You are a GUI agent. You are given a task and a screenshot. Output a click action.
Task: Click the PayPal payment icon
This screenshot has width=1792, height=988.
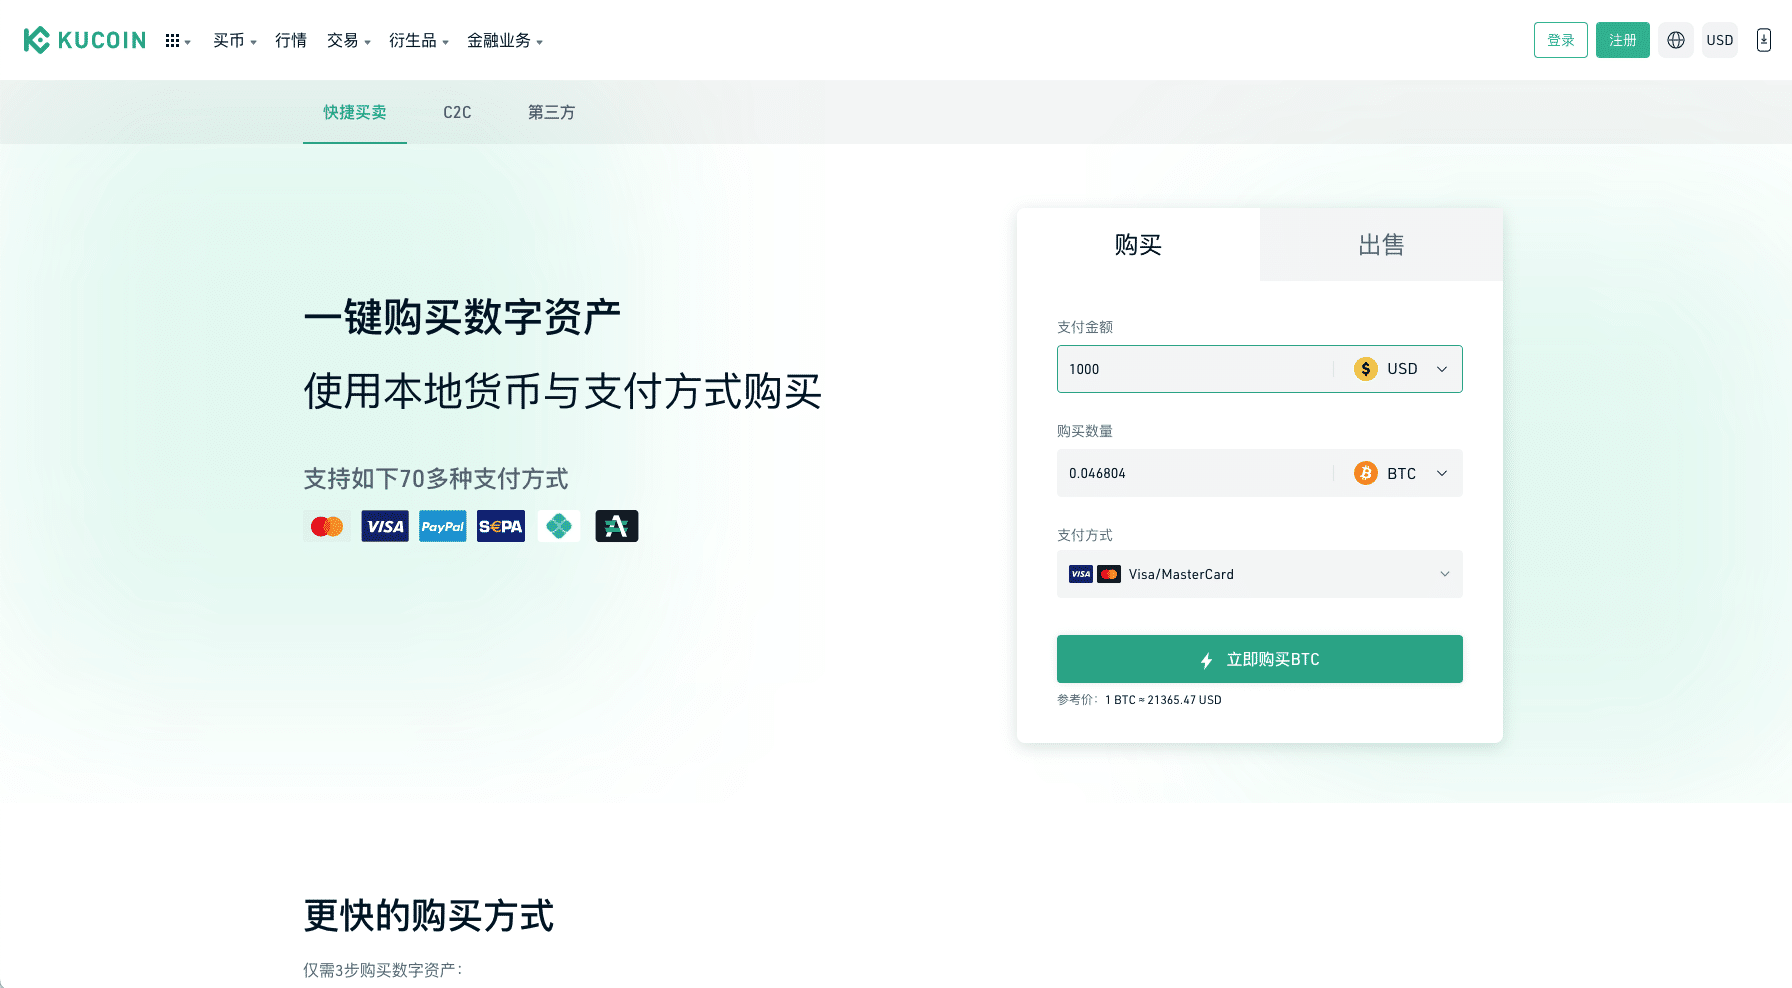click(x=442, y=526)
